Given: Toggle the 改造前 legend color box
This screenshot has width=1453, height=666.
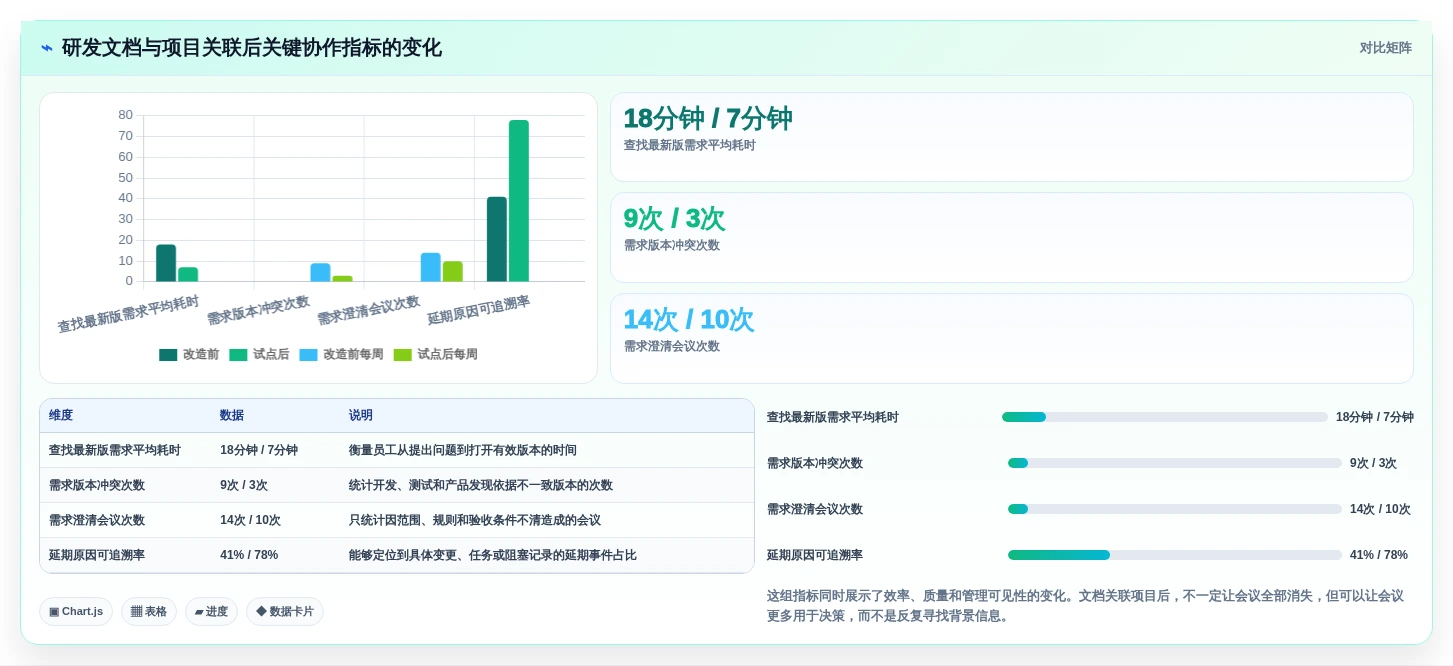Looking at the screenshot, I should (x=168, y=355).
